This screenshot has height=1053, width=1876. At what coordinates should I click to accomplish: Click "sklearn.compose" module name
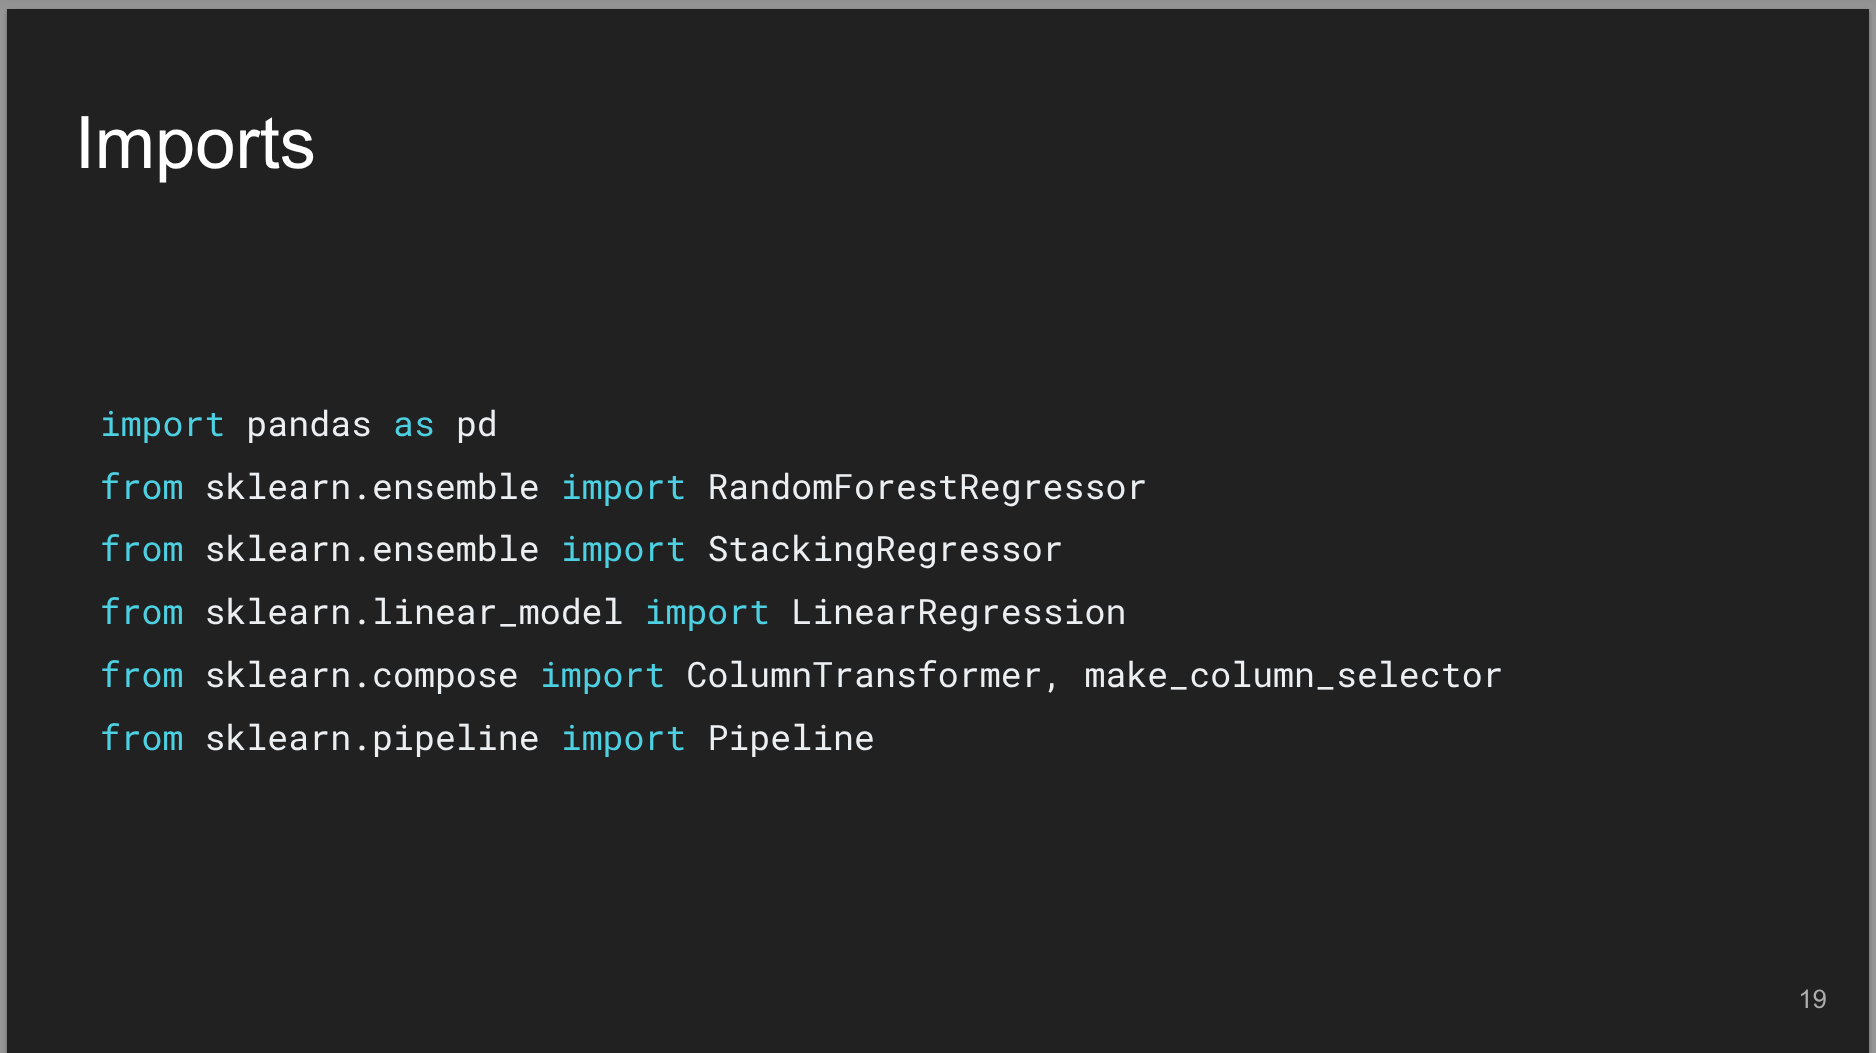click(x=361, y=676)
